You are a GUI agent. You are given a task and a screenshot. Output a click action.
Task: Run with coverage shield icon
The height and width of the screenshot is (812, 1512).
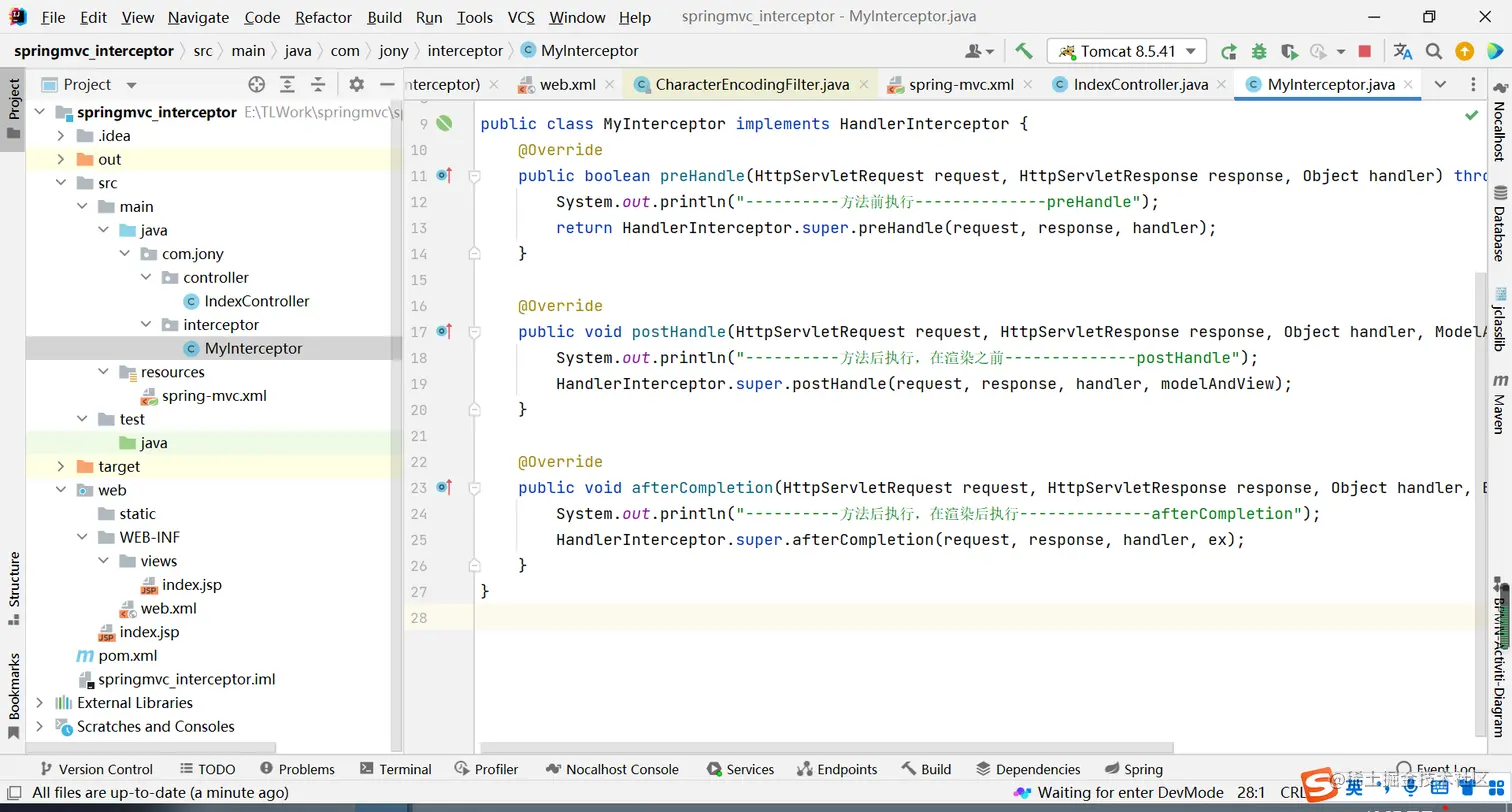(x=1289, y=51)
